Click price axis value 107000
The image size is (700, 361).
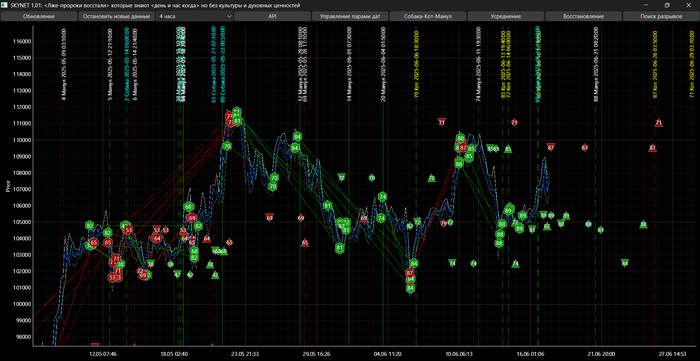pos(23,189)
